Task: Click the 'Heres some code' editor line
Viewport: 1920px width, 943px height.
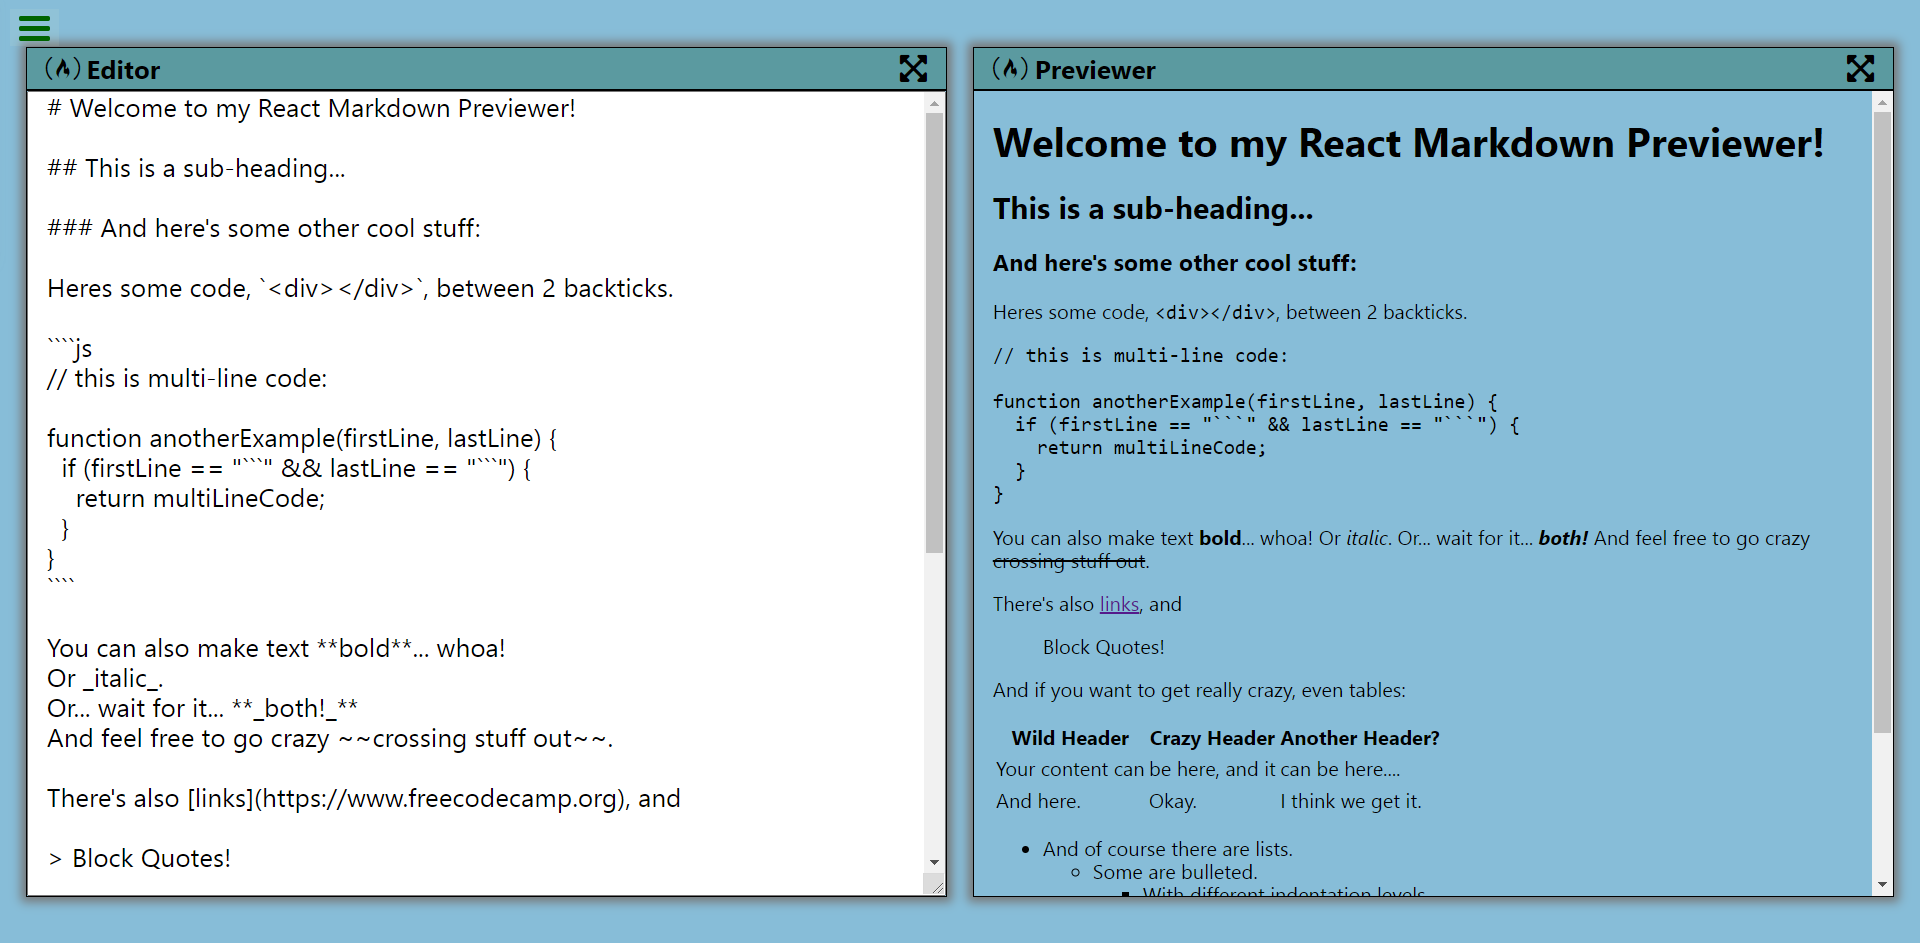Action: coord(360,288)
